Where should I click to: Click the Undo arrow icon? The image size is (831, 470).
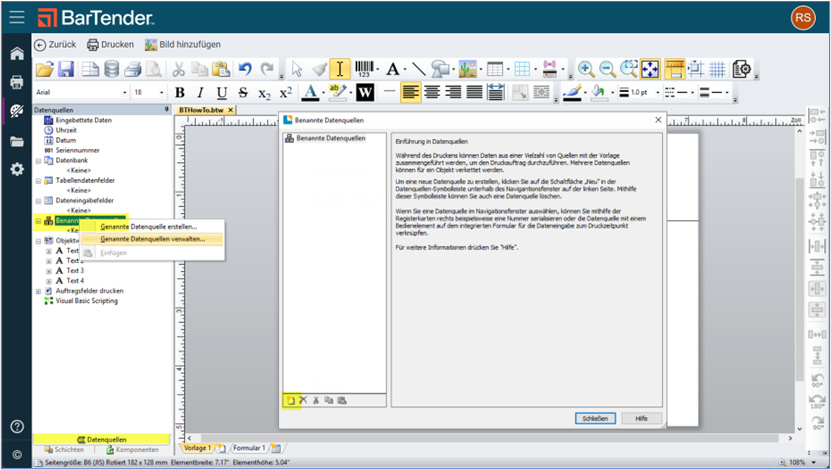pos(245,69)
